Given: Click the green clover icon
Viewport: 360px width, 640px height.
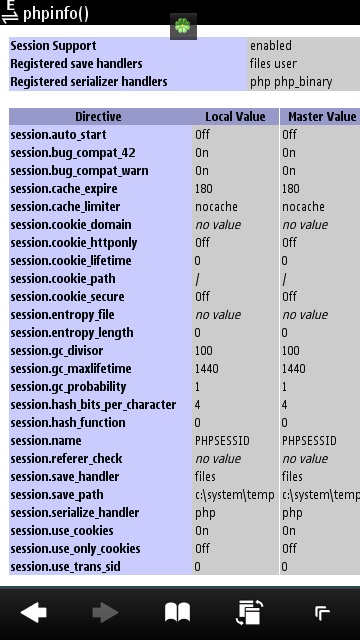Looking at the screenshot, I should coord(183,27).
